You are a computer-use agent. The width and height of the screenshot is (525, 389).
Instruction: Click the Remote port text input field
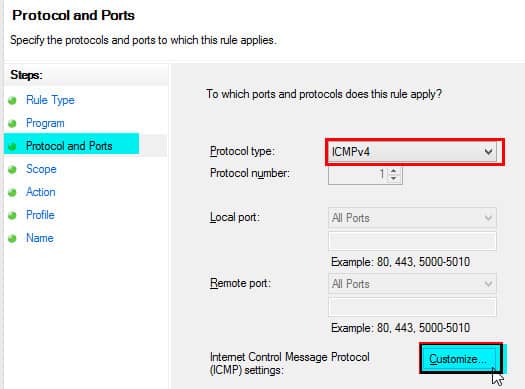click(x=412, y=307)
